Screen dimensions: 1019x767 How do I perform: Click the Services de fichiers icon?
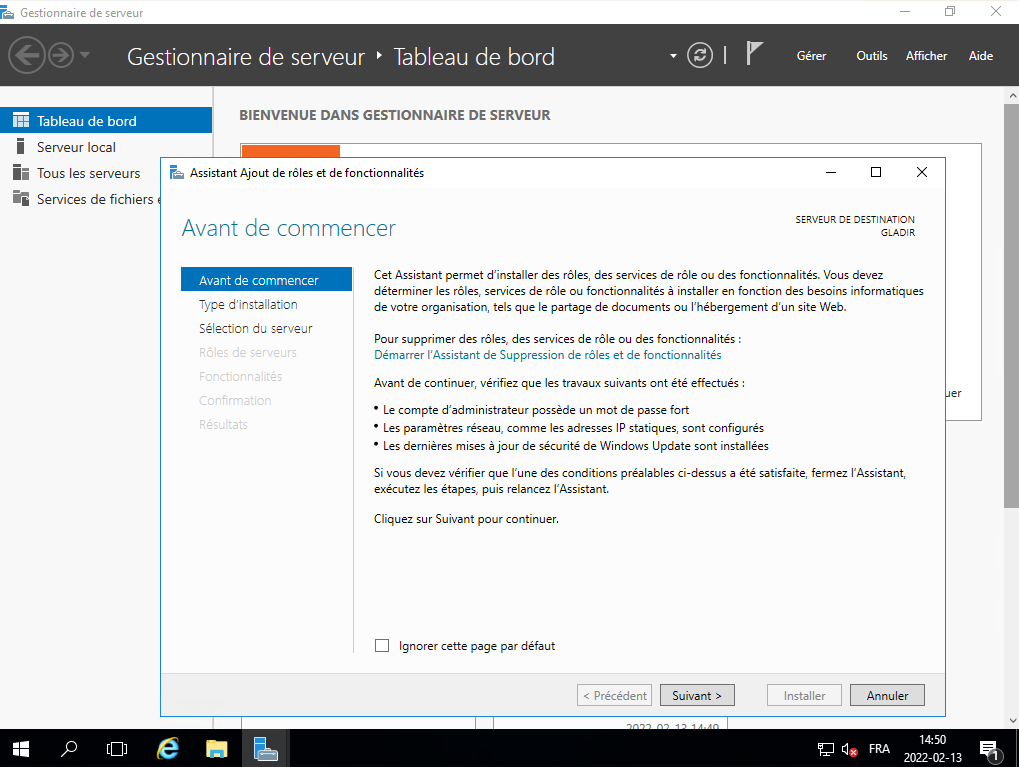coord(21,198)
